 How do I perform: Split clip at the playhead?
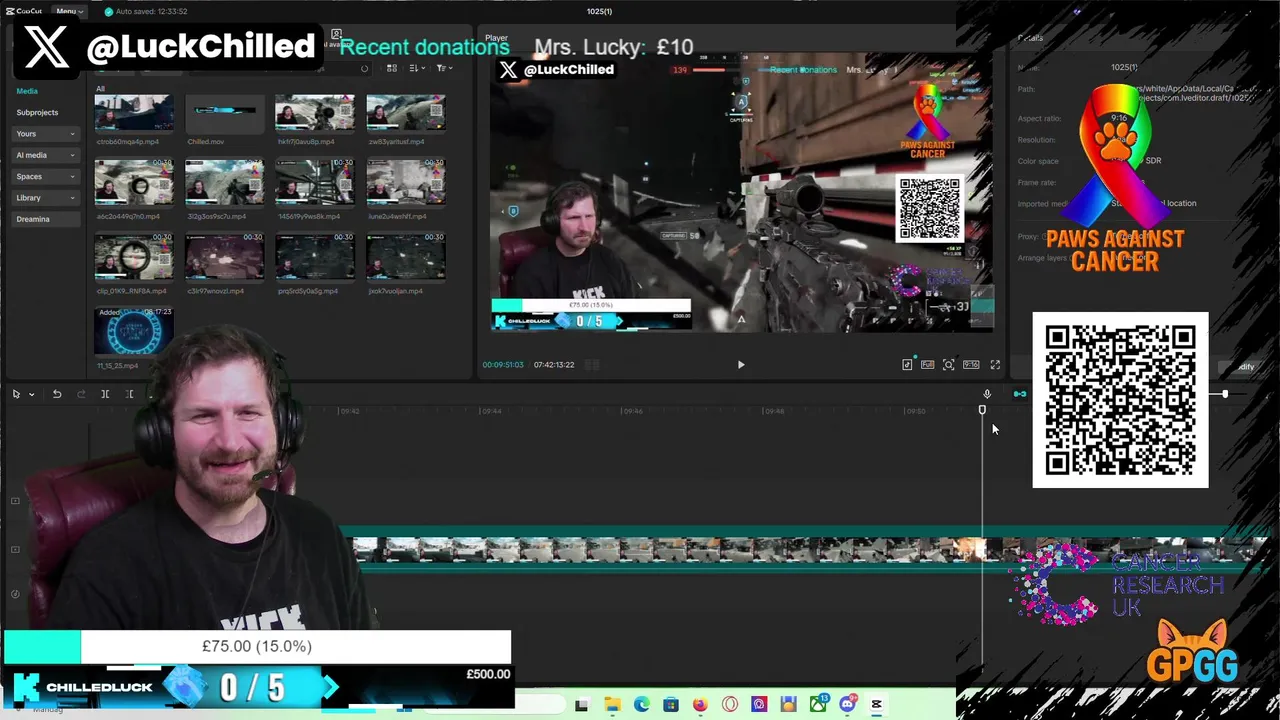click(x=105, y=394)
